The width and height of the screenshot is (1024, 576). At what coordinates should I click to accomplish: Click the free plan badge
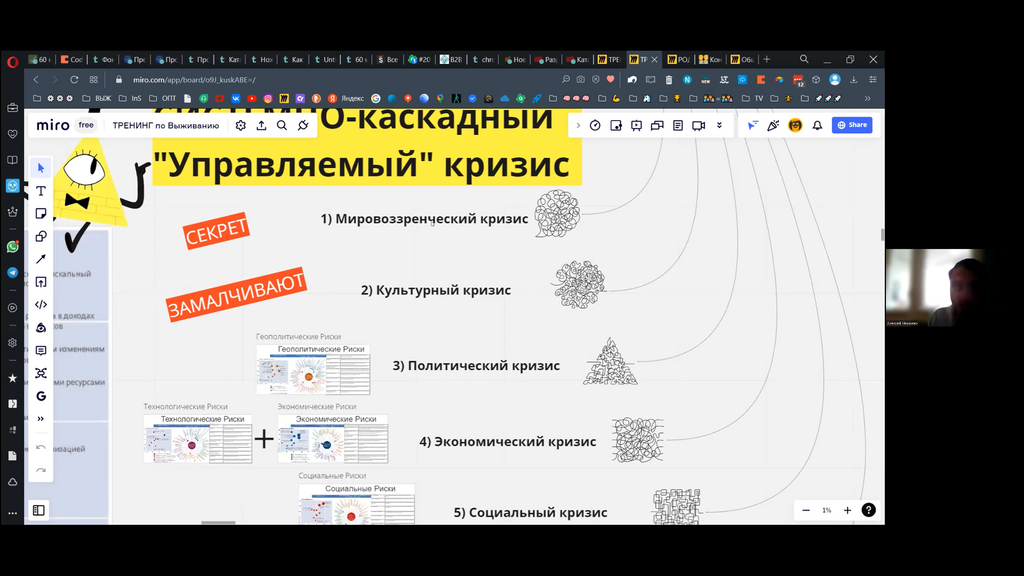[x=86, y=125]
